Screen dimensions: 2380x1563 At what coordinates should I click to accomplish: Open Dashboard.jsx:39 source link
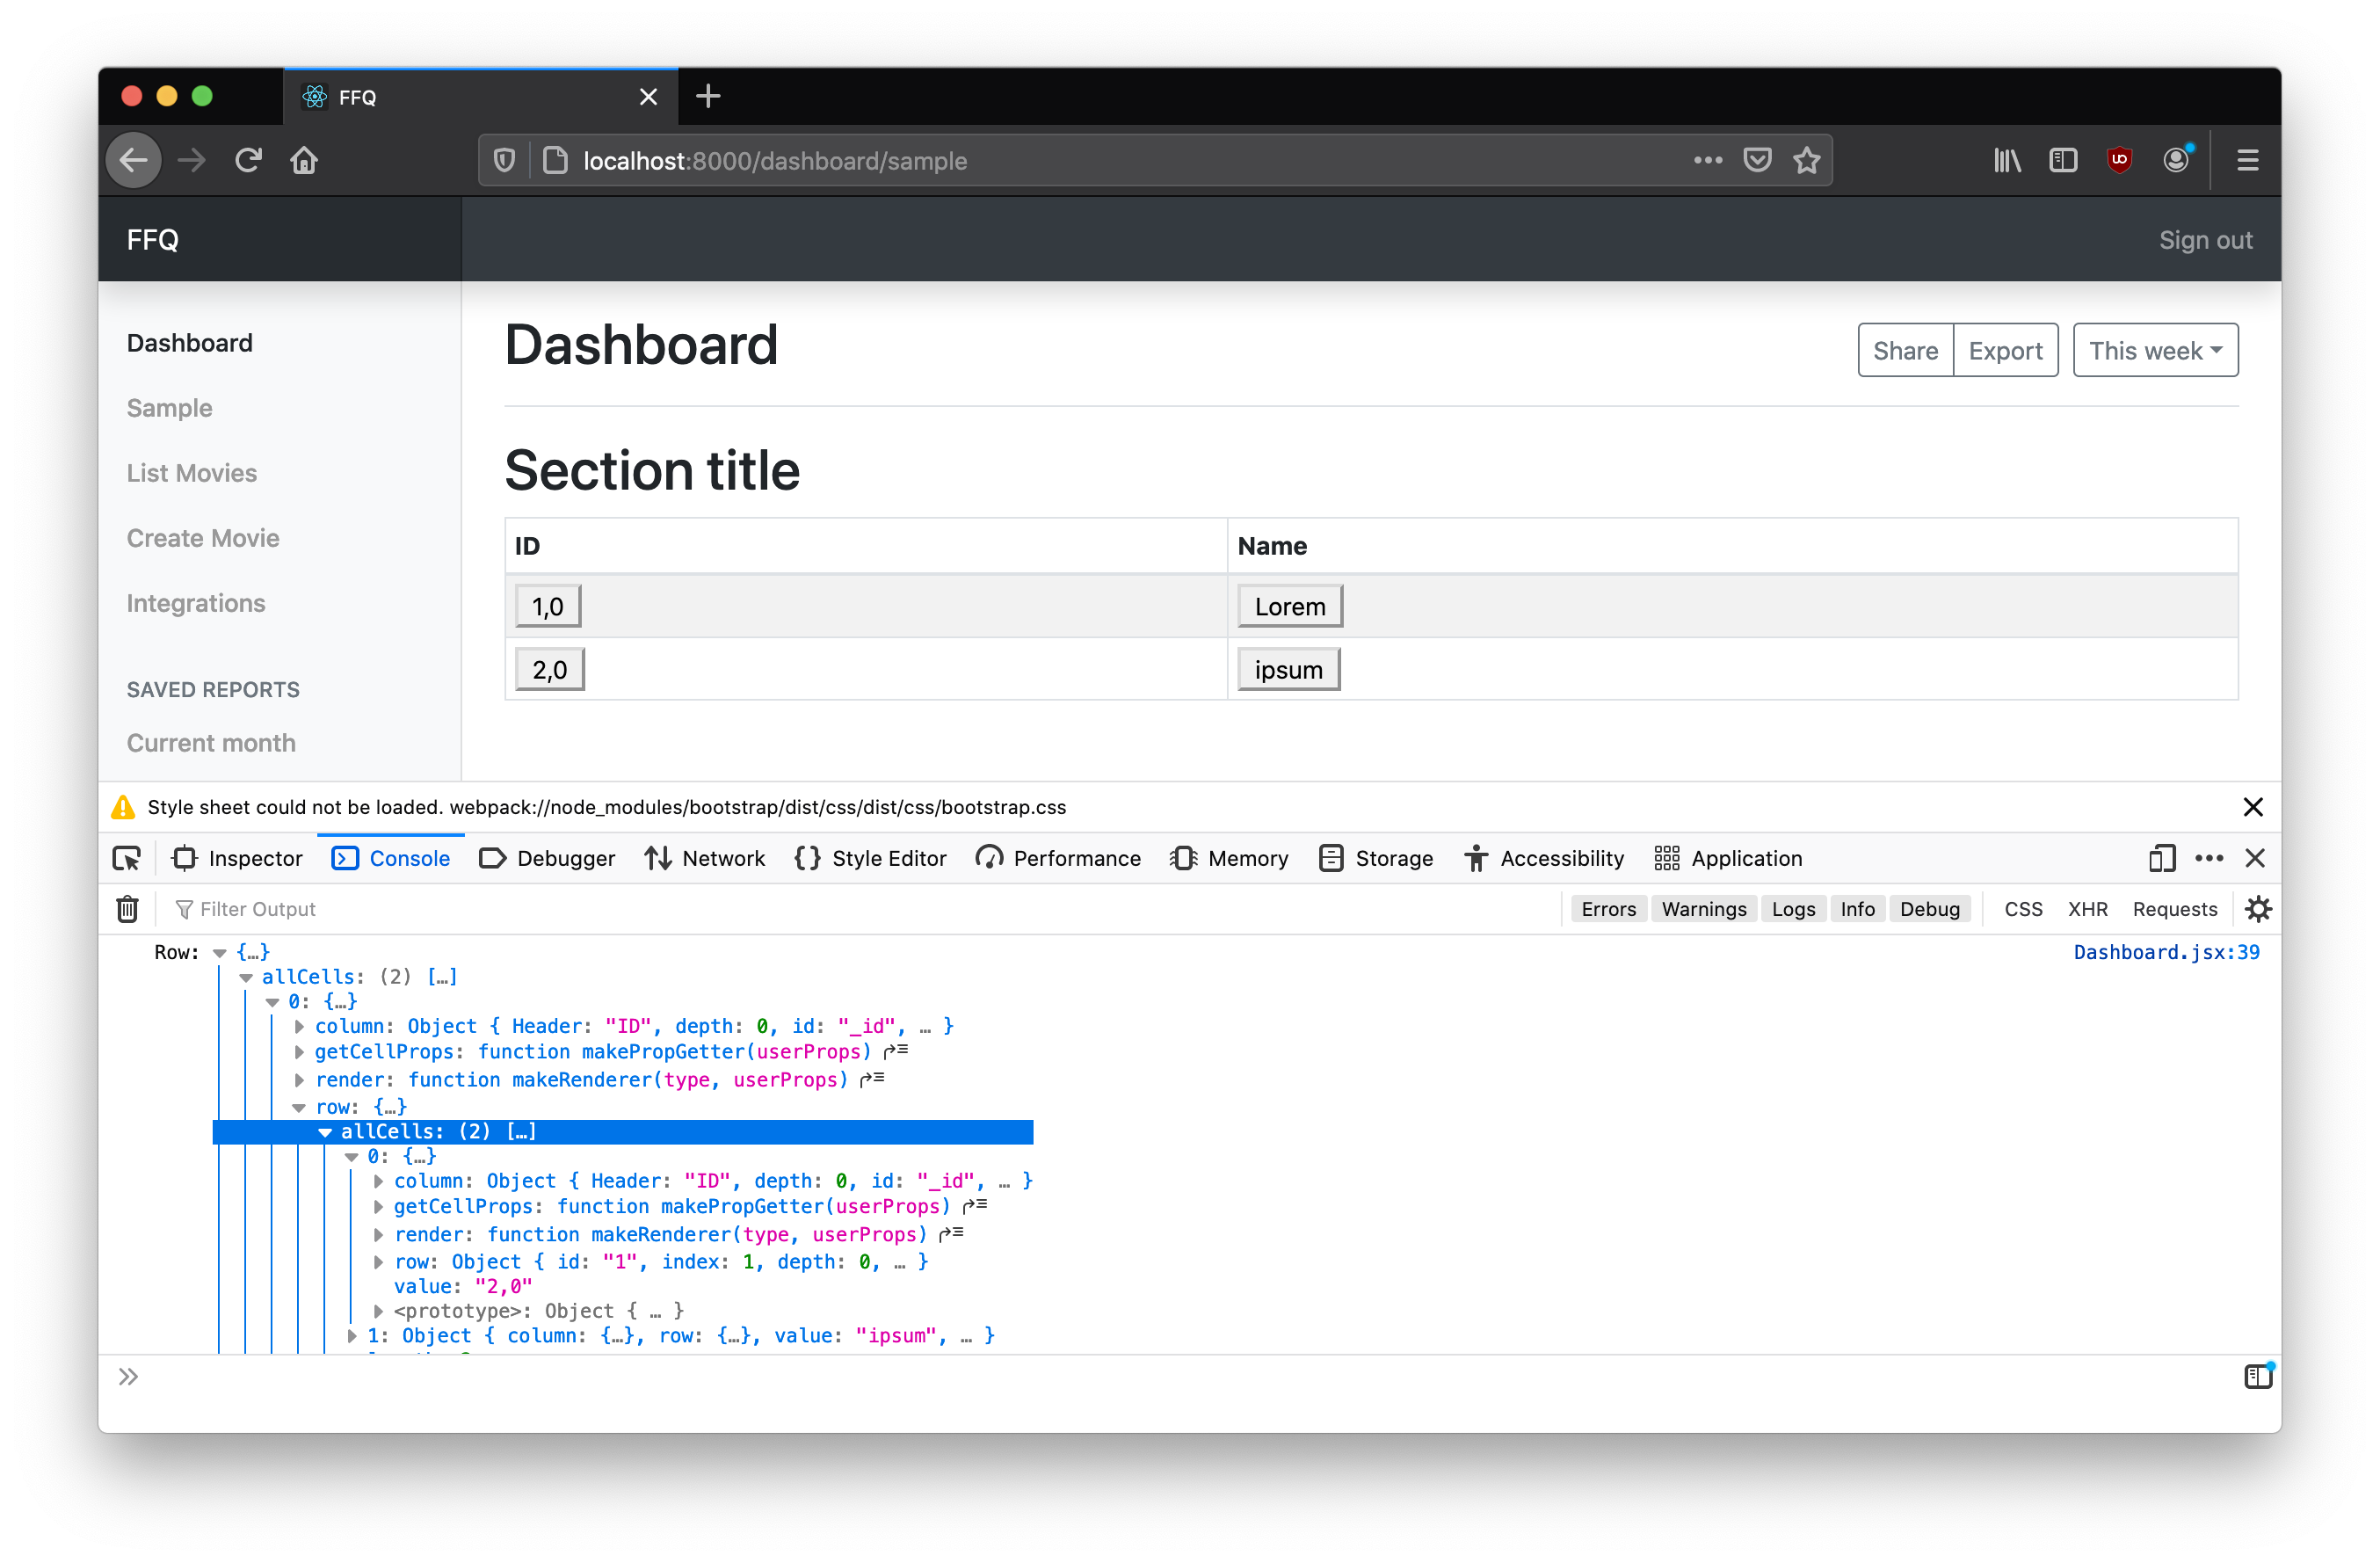(x=2166, y=952)
